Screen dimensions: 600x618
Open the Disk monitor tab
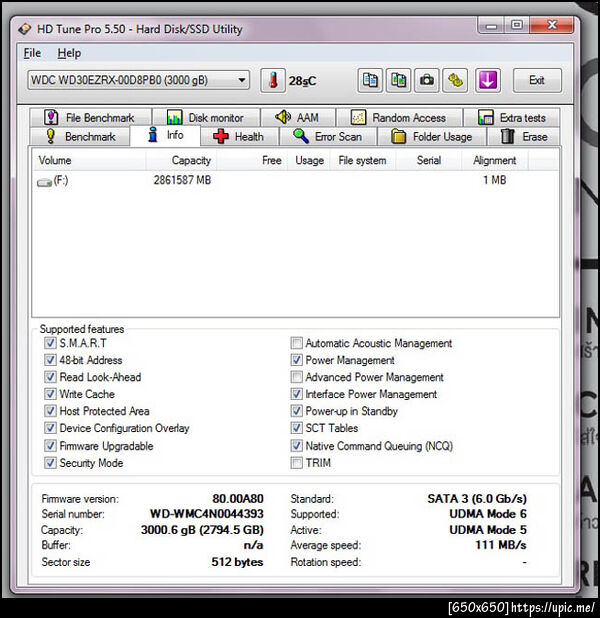pos(206,117)
